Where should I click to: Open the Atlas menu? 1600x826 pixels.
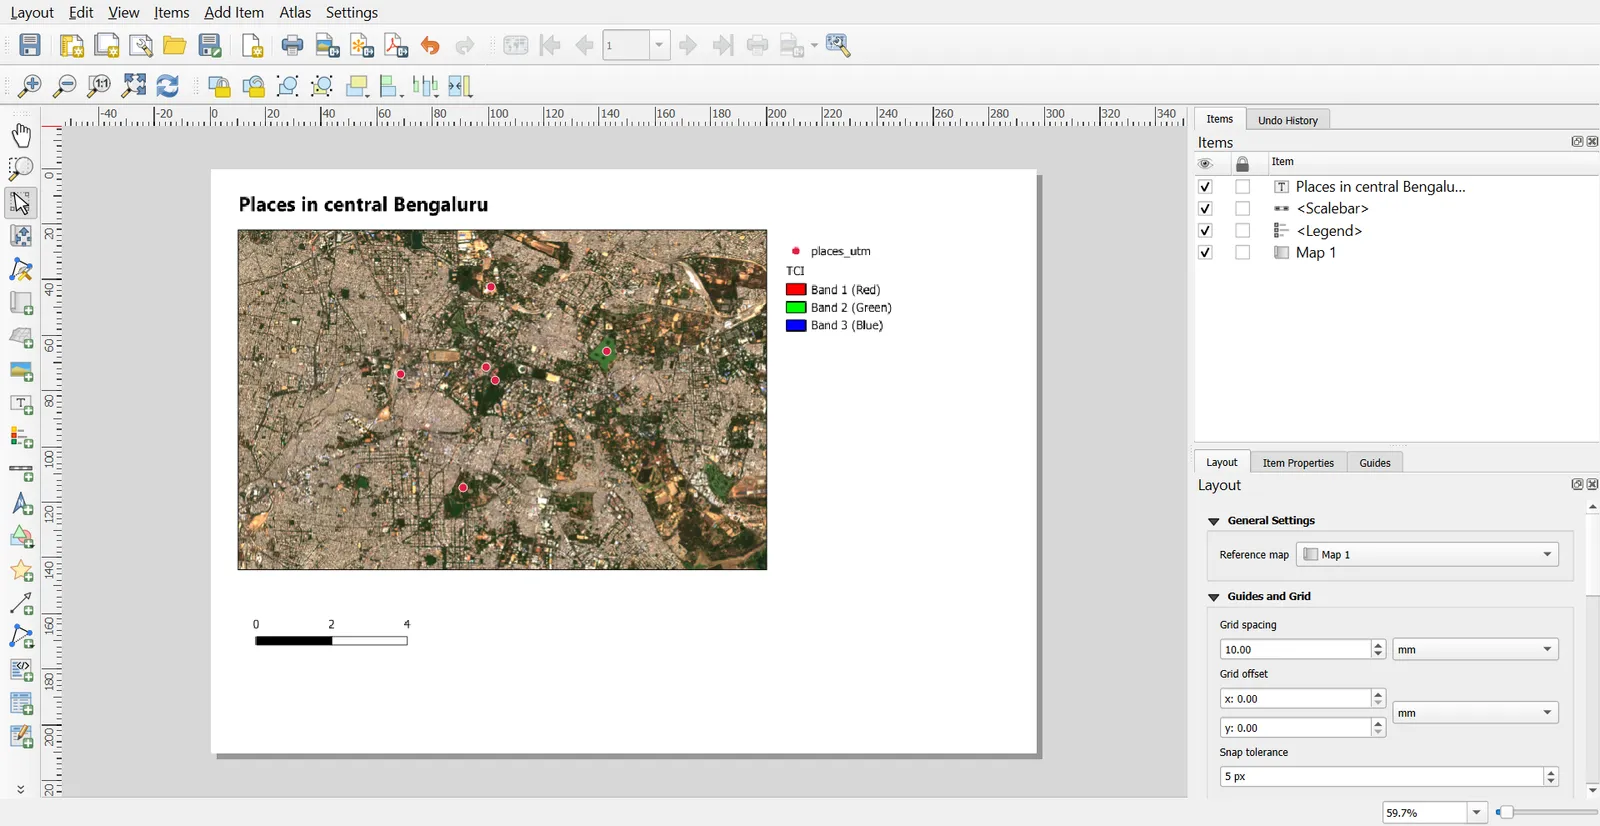(x=295, y=12)
